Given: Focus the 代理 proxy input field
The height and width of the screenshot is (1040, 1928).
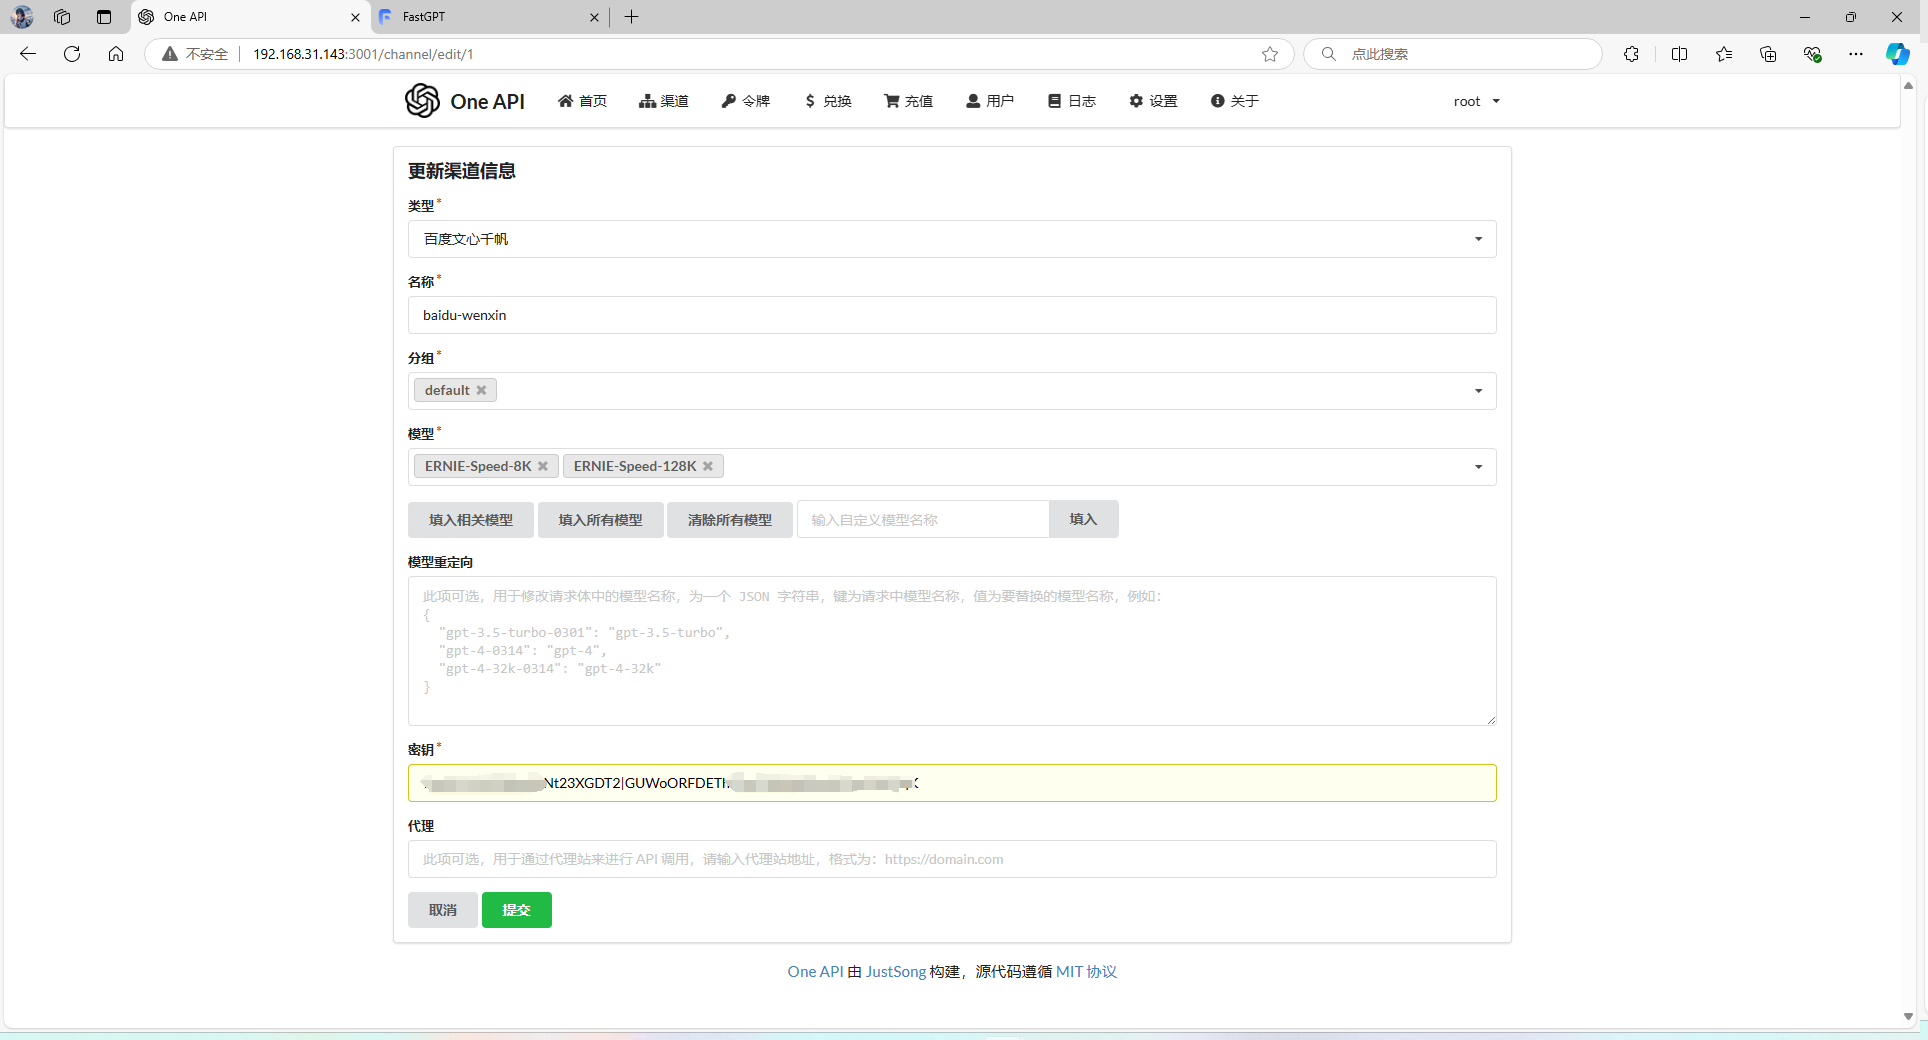Looking at the screenshot, I should click(x=952, y=859).
